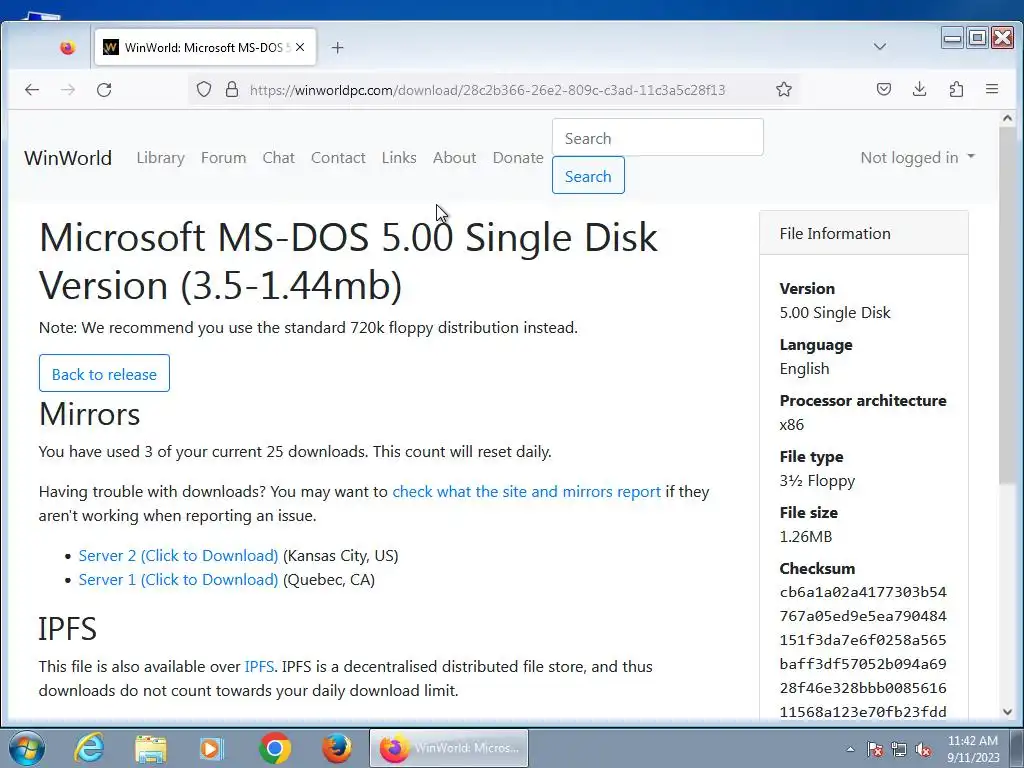
Task: Click the muted volume tray icon
Action: pos(923,749)
